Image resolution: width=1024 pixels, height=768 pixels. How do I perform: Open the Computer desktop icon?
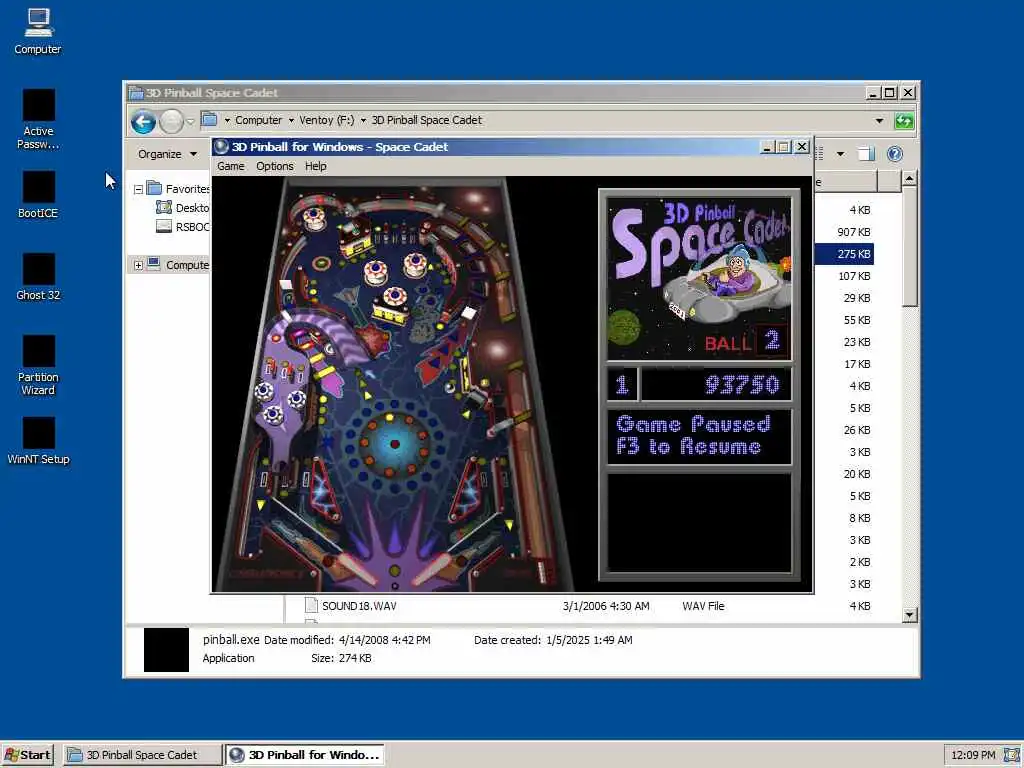38,31
